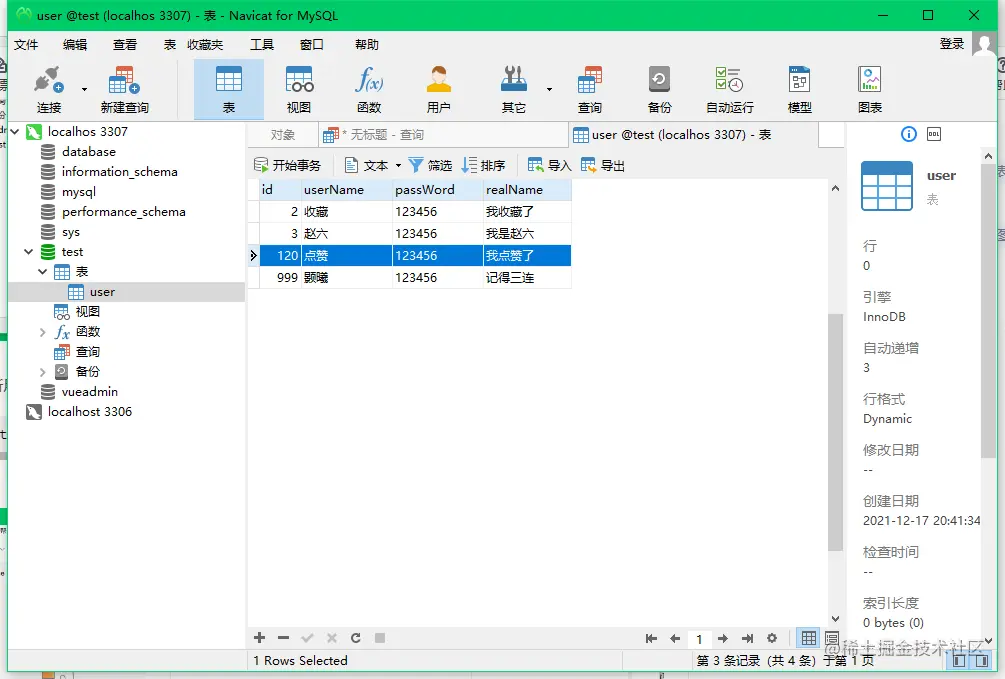Screen dimensions: 1005x679
Task: Select the cell containing 记得三连
Action: click(x=527, y=278)
